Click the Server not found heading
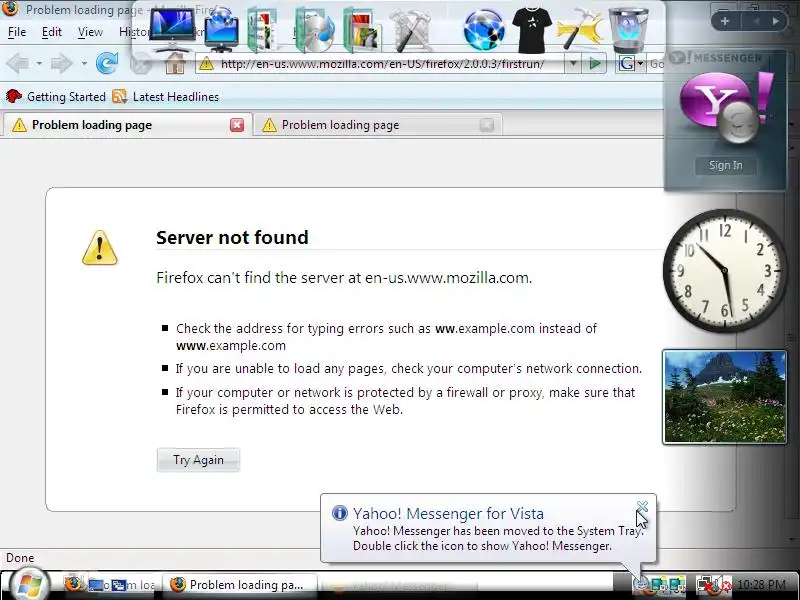The height and width of the screenshot is (600, 800). click(232, 237)
